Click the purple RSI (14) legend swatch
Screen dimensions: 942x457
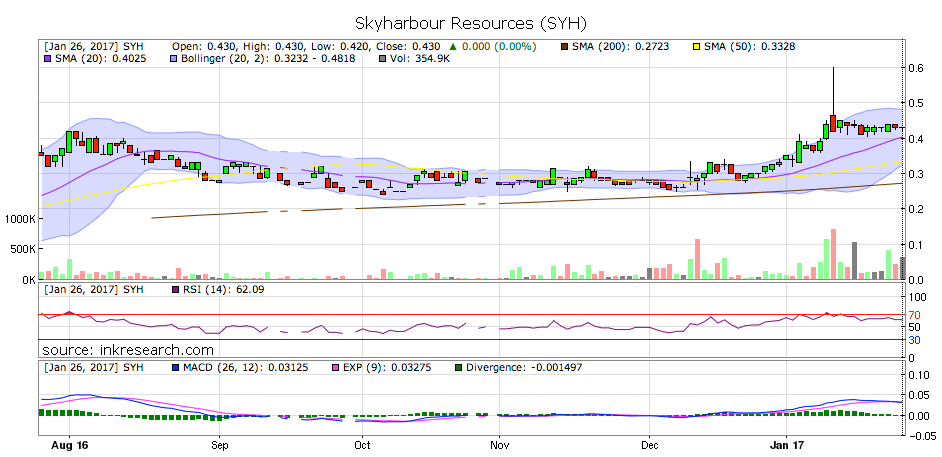[x=175, y=289]
